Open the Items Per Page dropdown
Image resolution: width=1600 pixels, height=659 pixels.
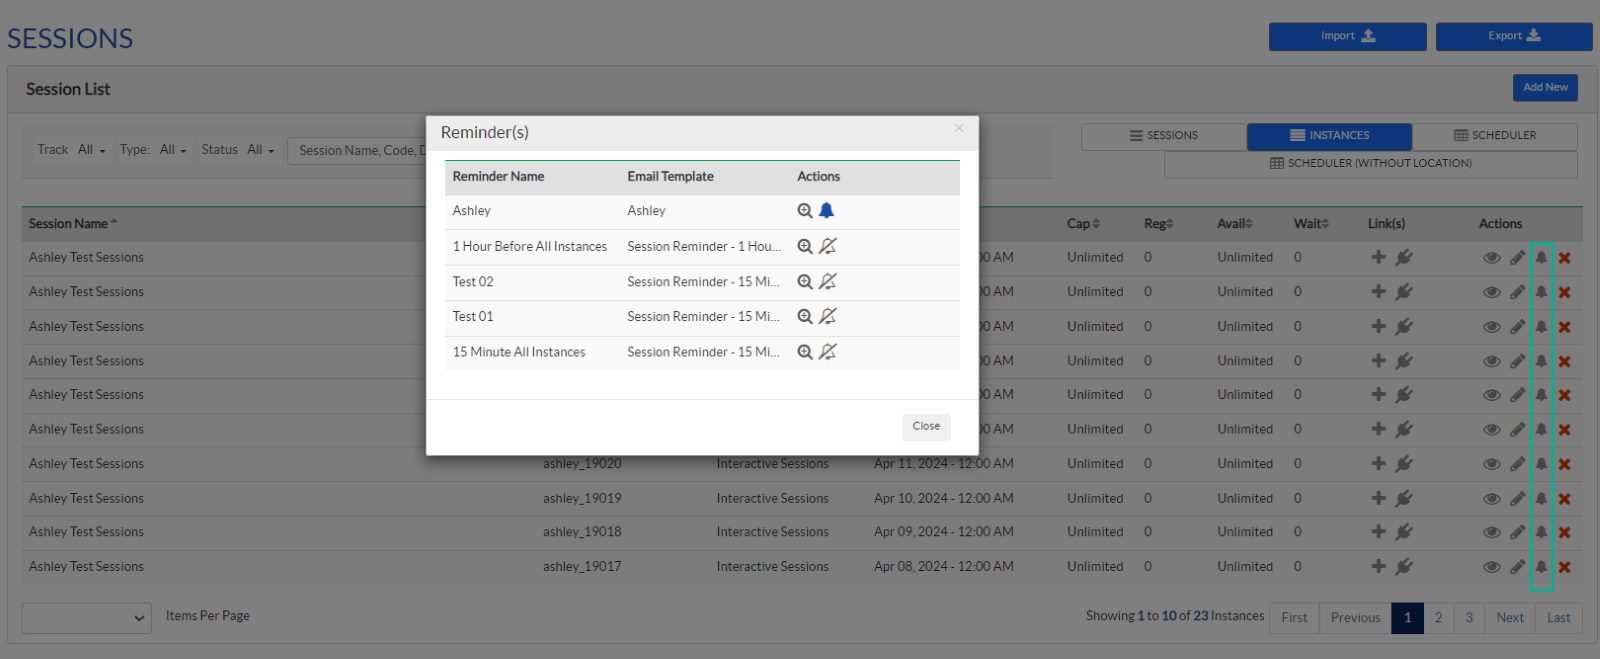86,618
